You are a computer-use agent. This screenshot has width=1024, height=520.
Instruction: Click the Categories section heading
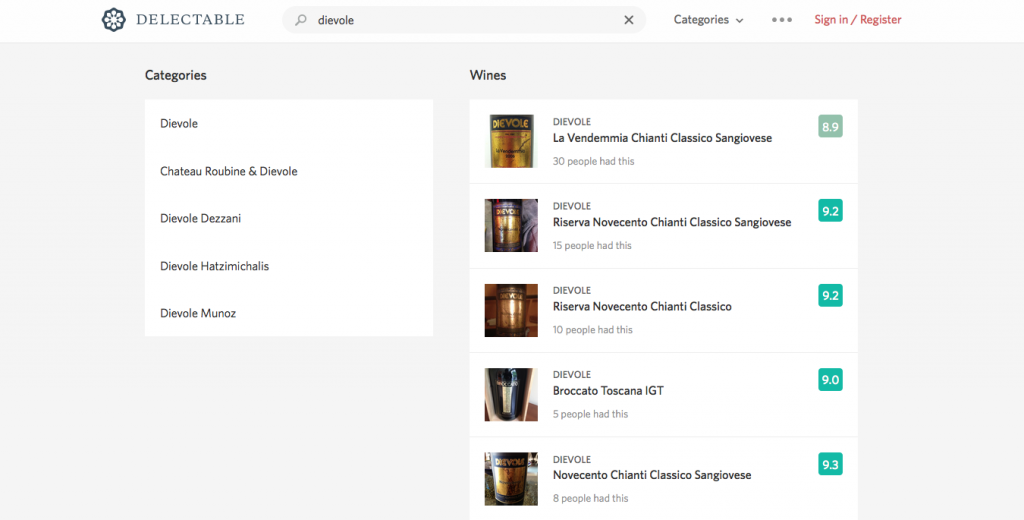click(176, 75)
